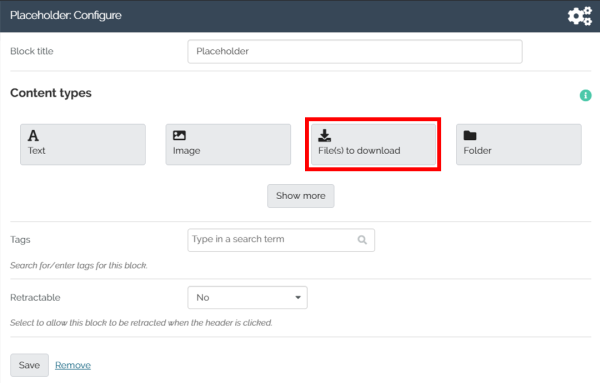Viewport: 600px width, 383px height.
Task: Save the placeholder configuration
Action: [29, 365]
